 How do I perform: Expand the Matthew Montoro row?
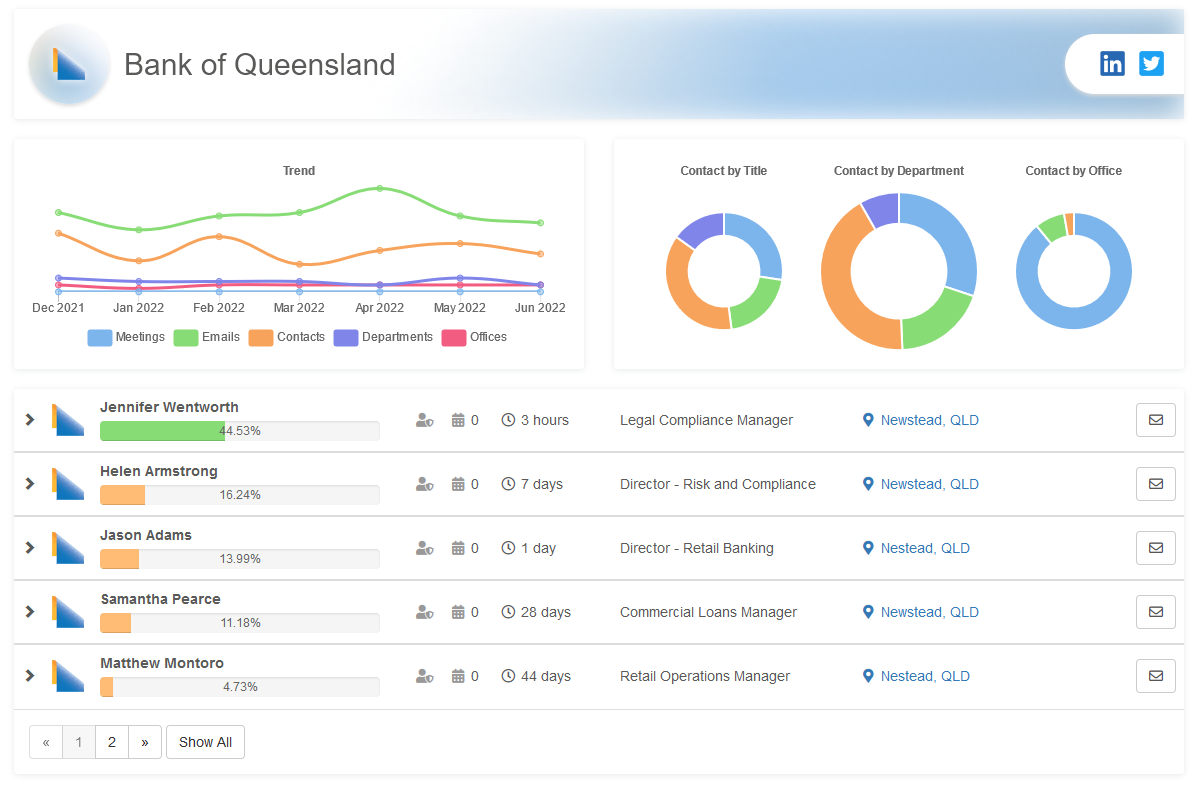[30, 676]
